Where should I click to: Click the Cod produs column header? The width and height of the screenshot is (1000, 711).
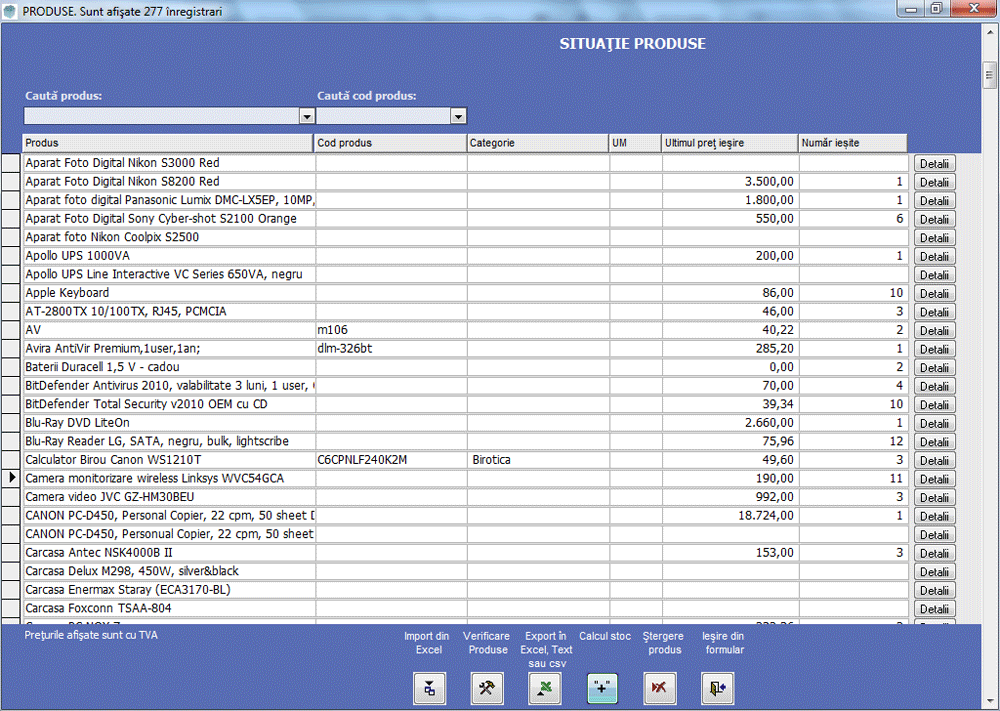[390, 143]
